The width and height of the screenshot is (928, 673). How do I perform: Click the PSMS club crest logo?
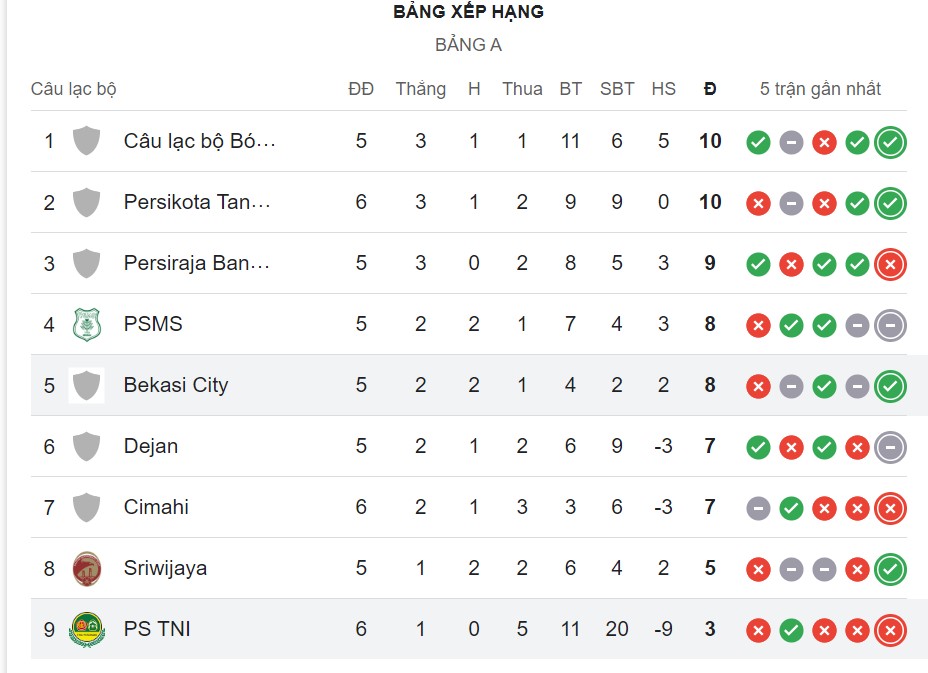pyautogui.click(x=87, y=324)
